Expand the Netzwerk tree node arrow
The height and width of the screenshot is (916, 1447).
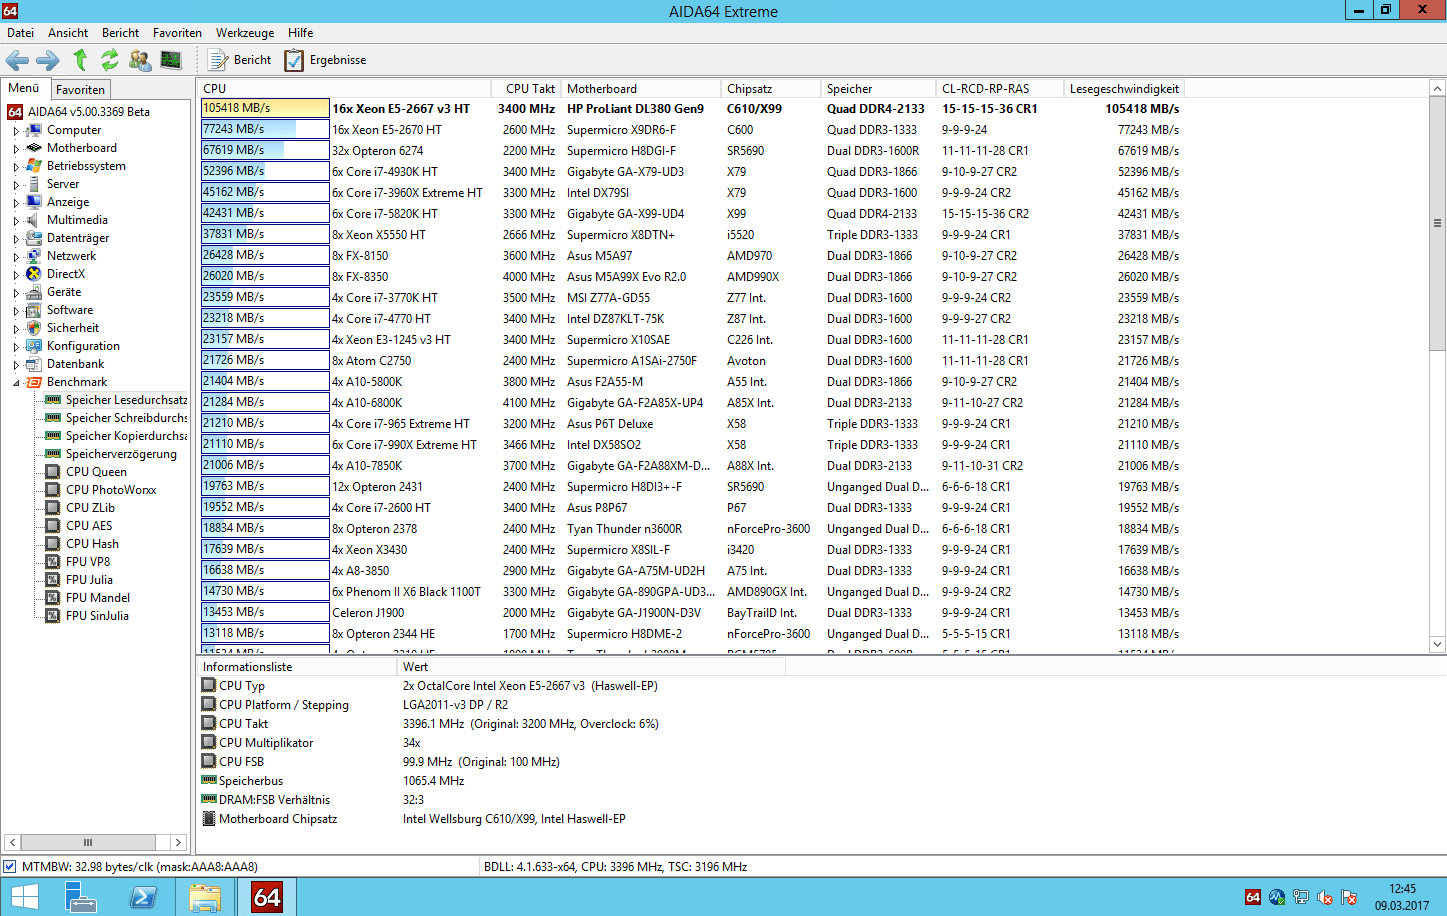(16, 257)
